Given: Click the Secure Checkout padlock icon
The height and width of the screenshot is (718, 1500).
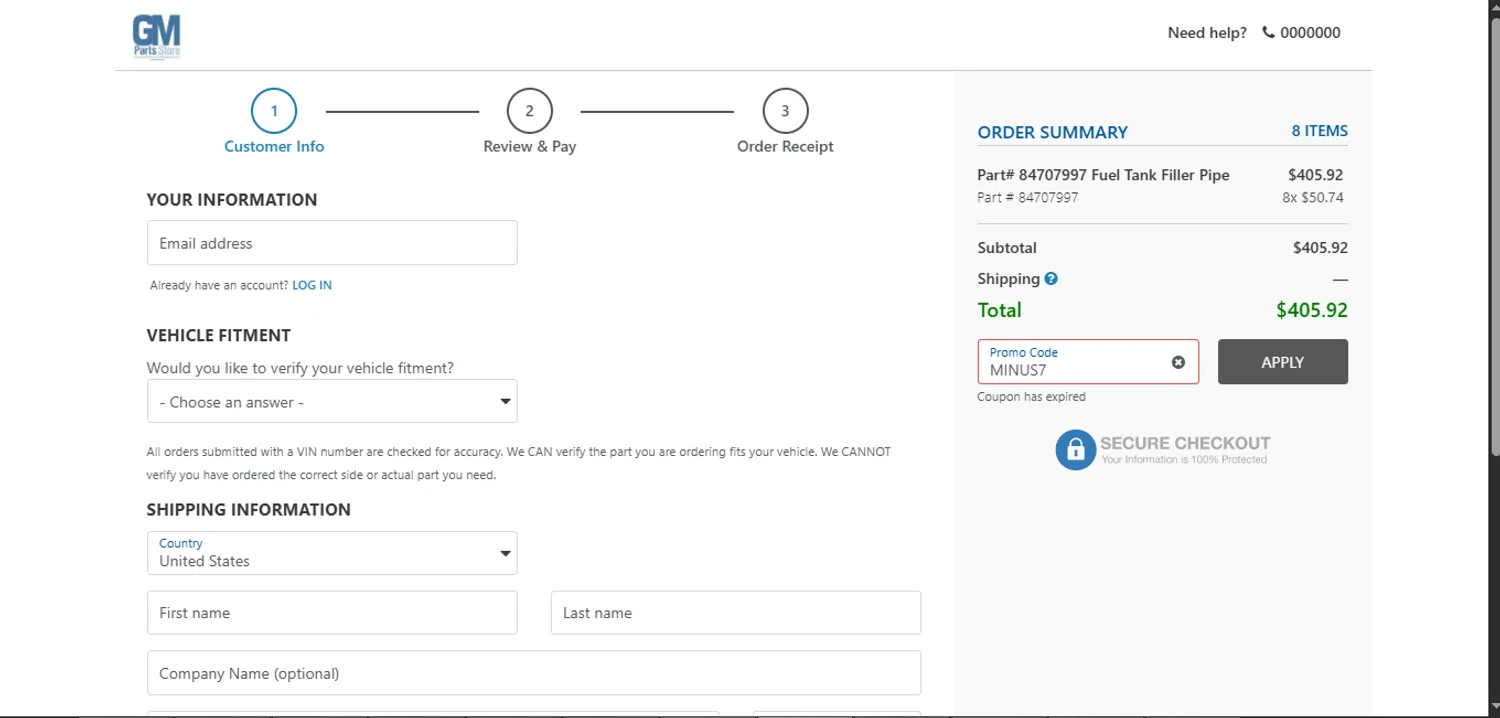Looking at the screenshot, I should [x=1076, y=450].
